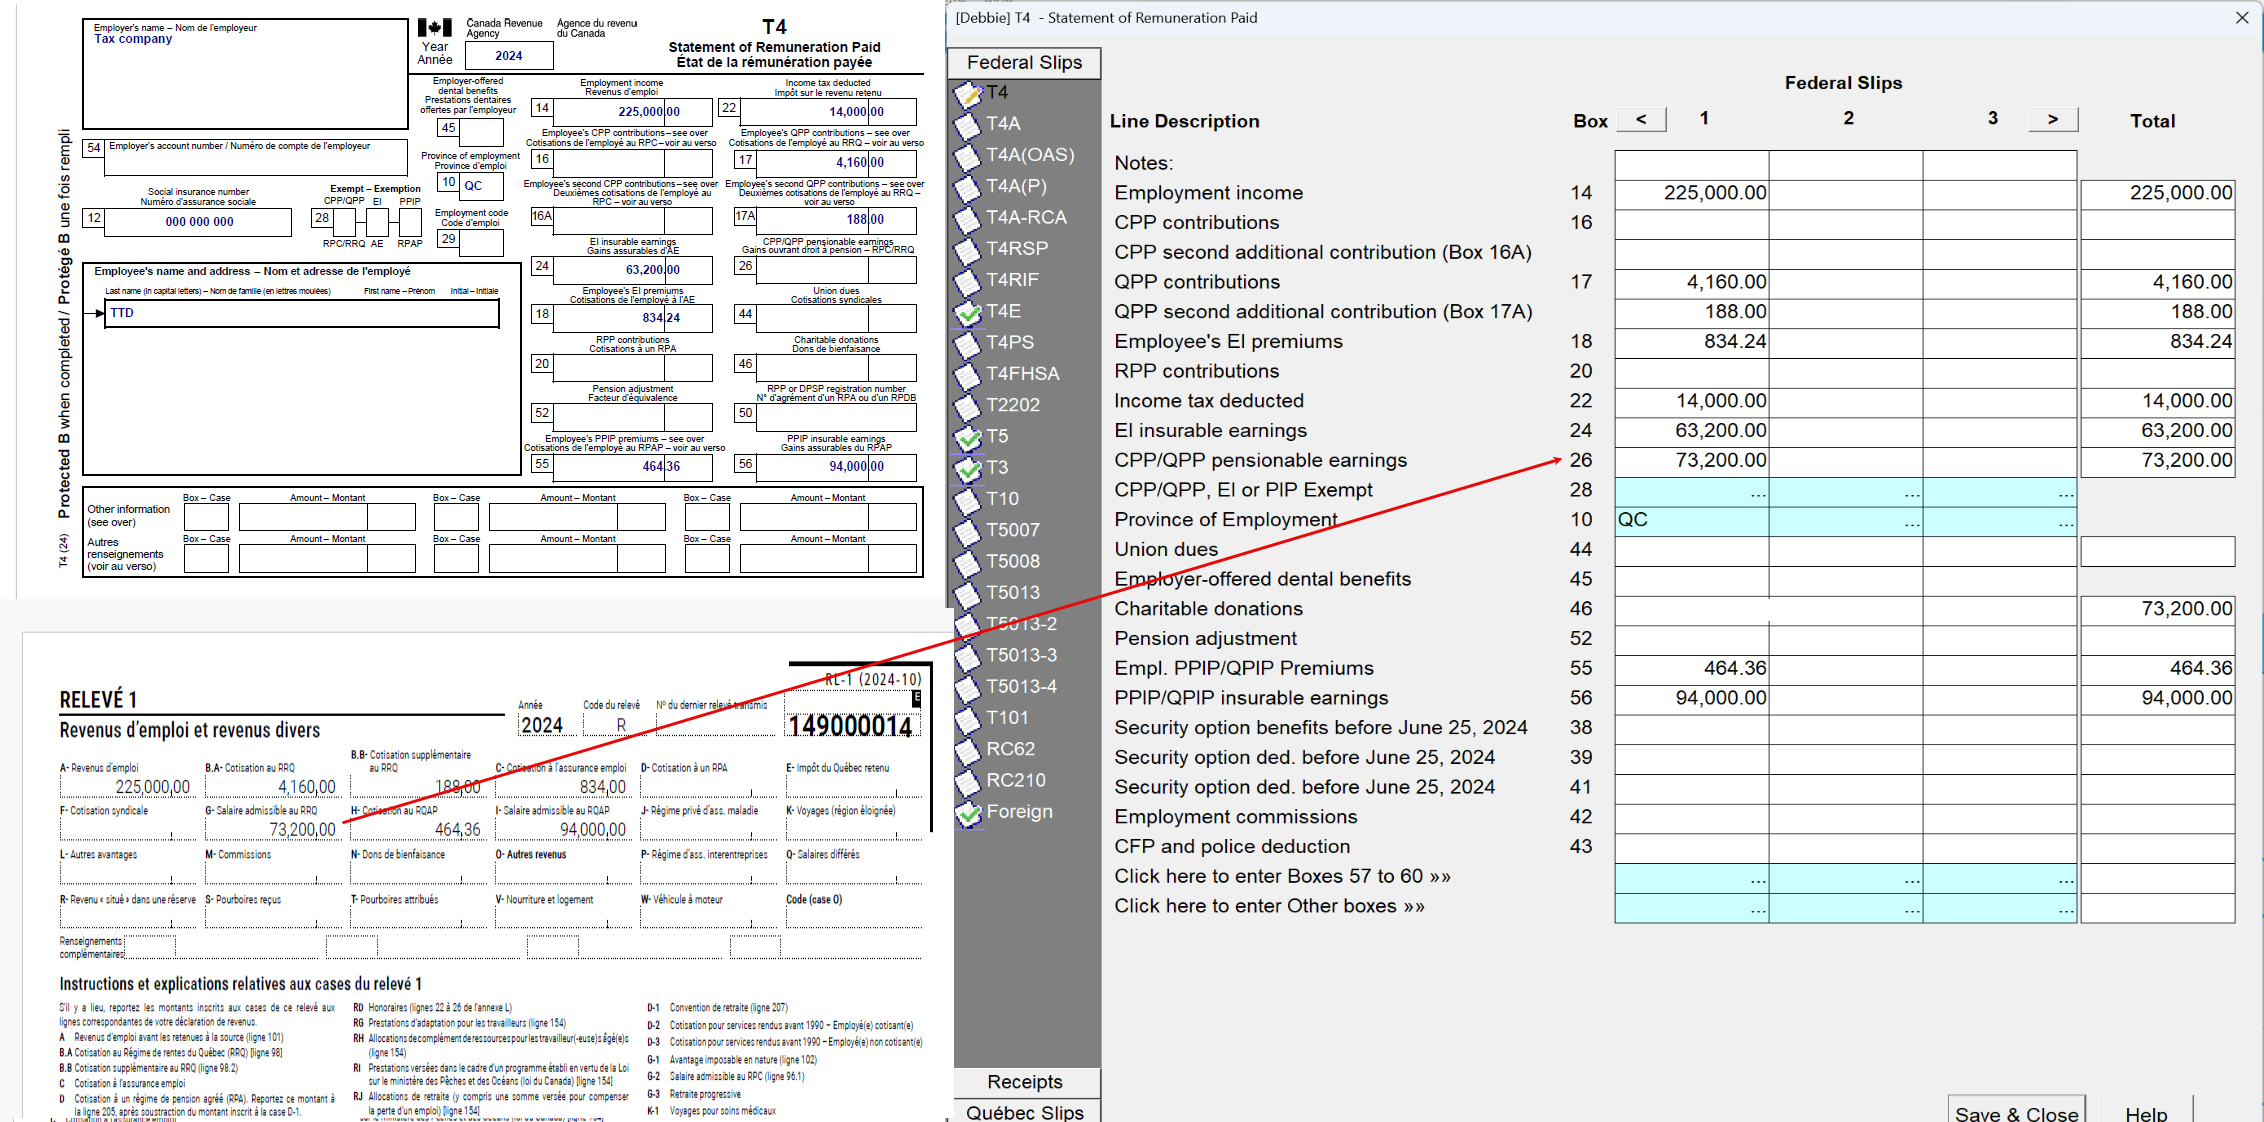Viewport: 2264px width, 1122px height.
Task: Expand Boxes 57 to 60 entry column 1
Action: click(1692, 878)
